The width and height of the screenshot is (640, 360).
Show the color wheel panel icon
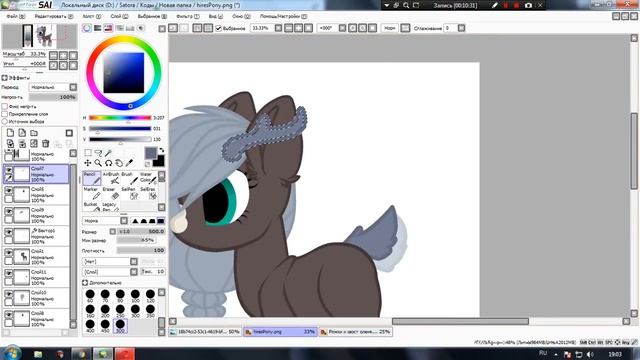(x=87, y=28)
